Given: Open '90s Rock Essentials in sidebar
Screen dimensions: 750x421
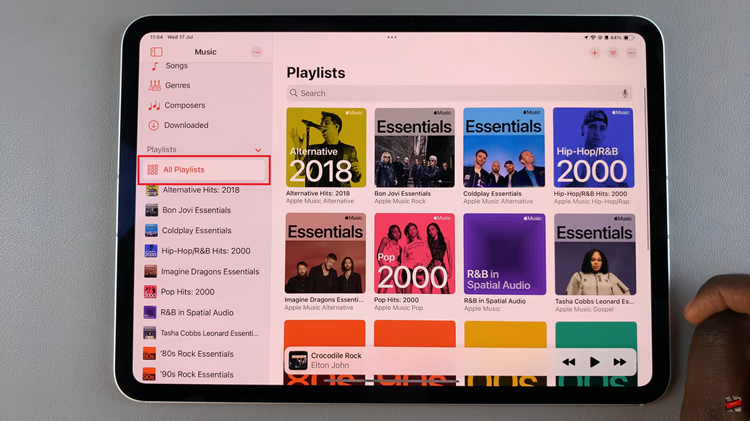Looking at the screenshot, I should (x=197, y=374).
